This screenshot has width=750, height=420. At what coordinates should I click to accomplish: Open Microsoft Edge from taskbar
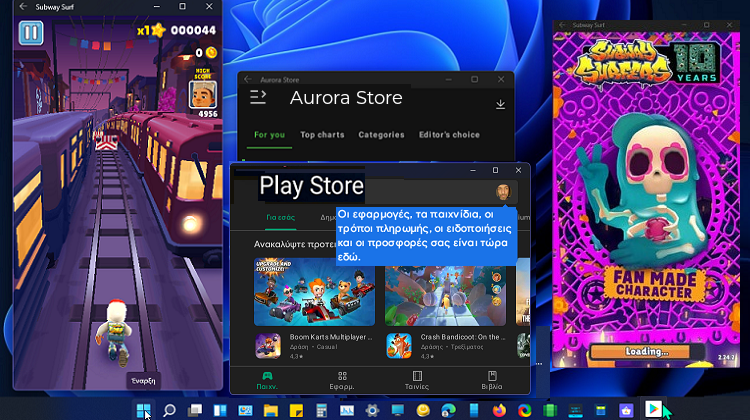click(x=448, y=410)
